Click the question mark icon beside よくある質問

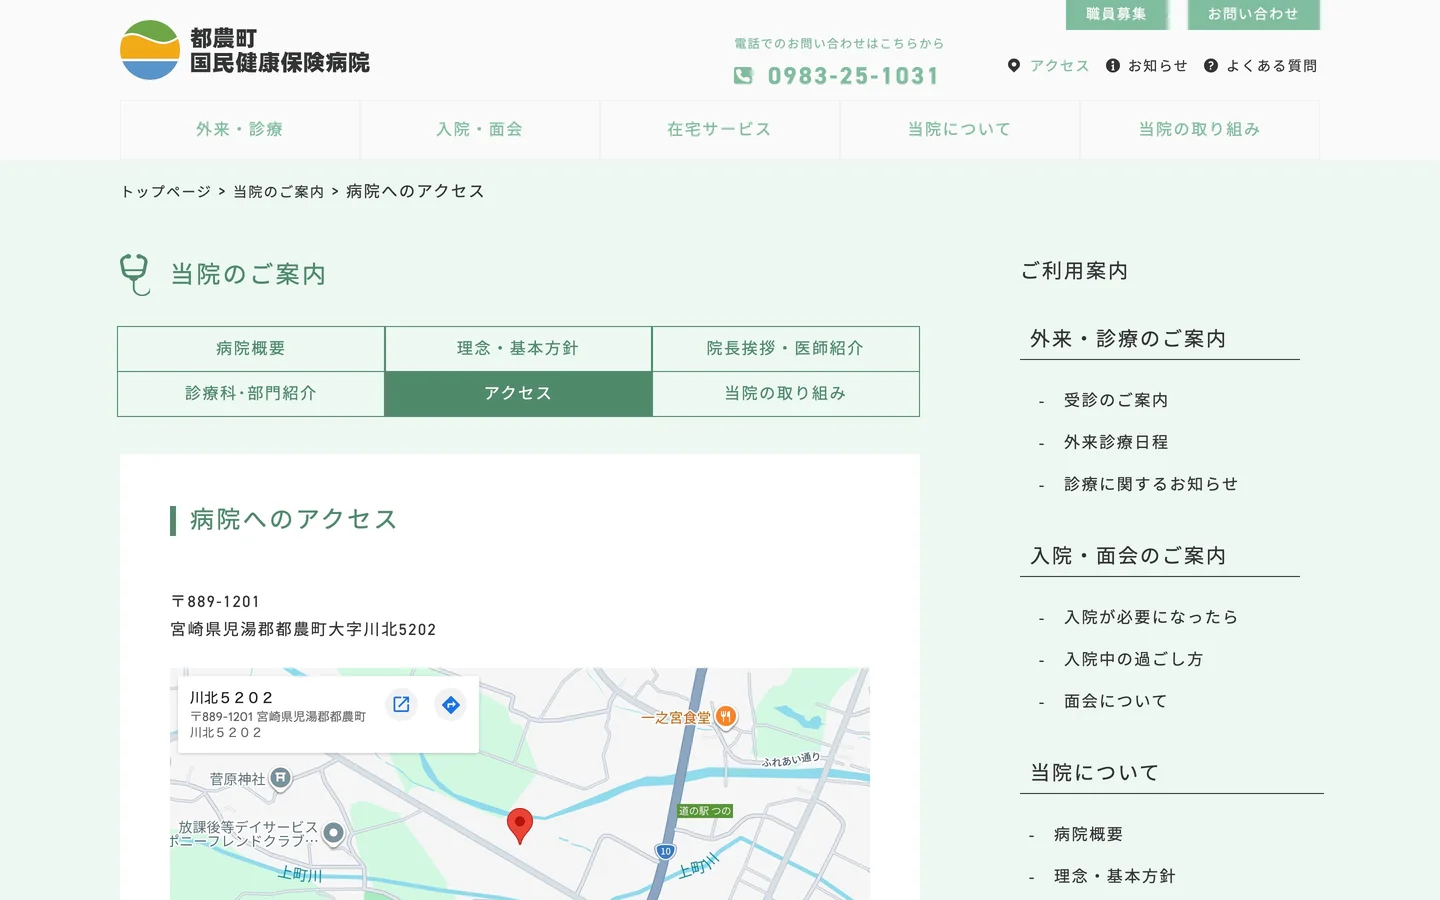pyautogui.click(x=1211, y=66)
